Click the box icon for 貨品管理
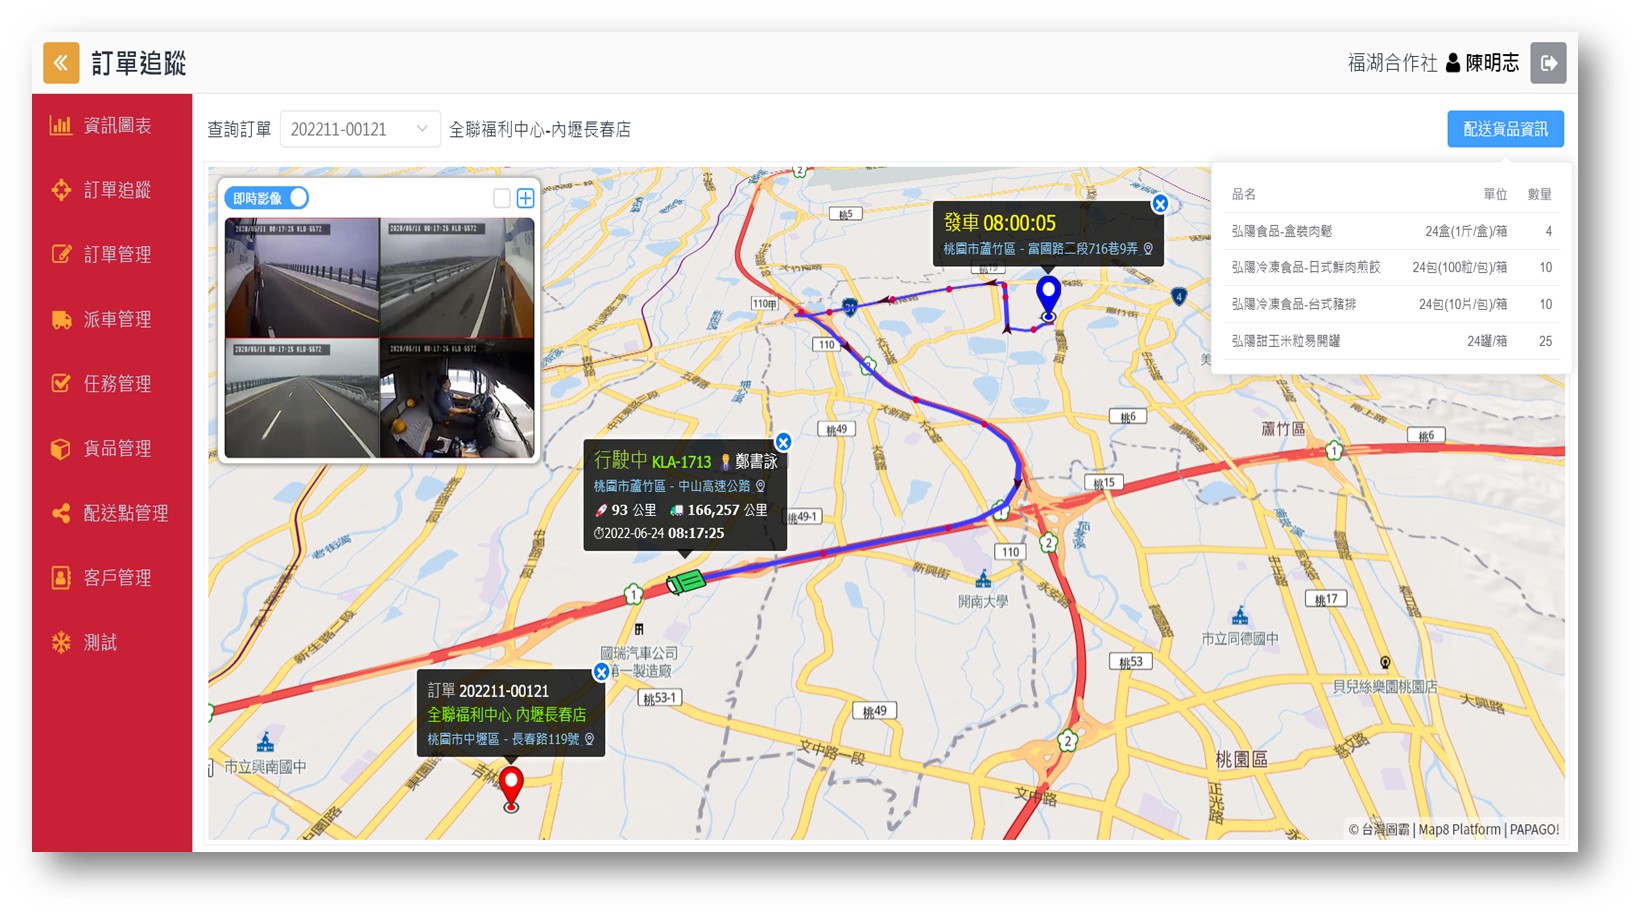The width and height of the screenshot is (1643, 917). coord(61,449)
